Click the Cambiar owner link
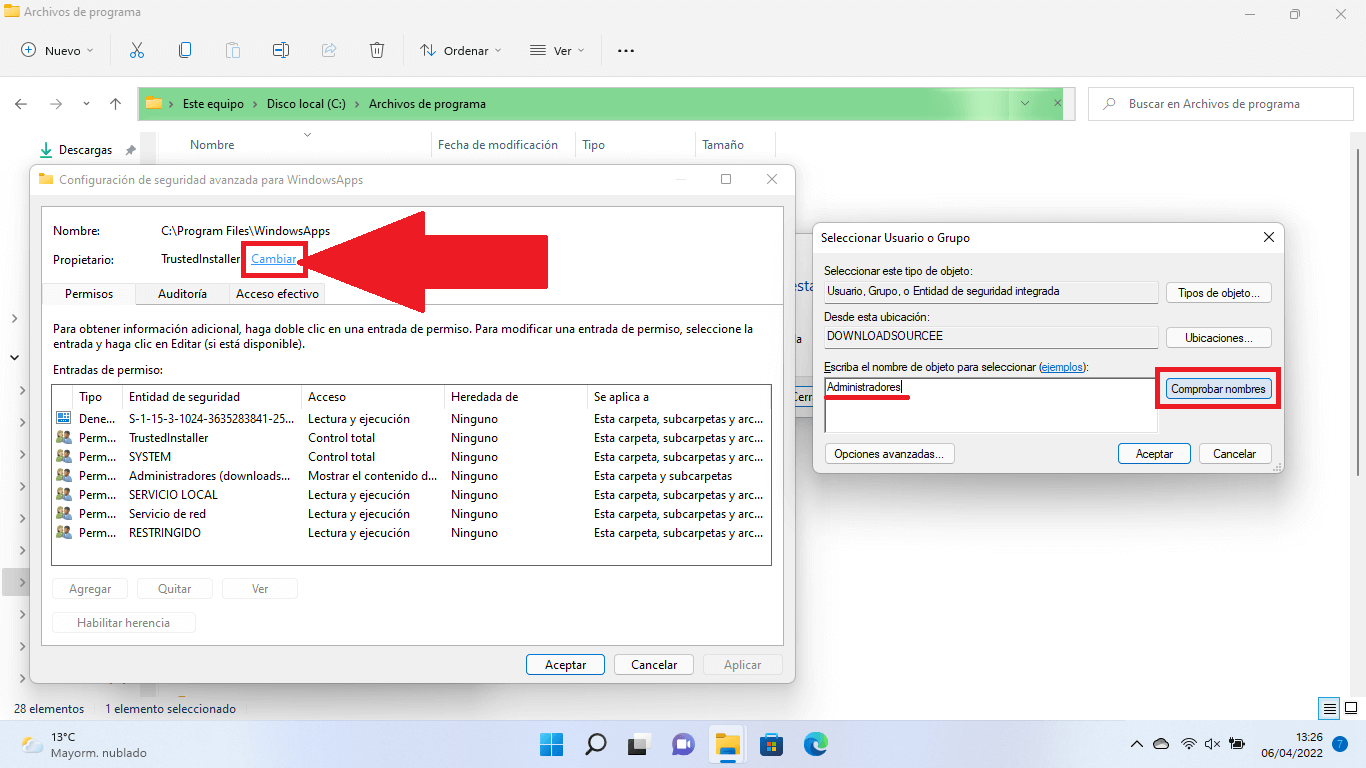Viewport: 1366px width, 768px height. point(273,259)
